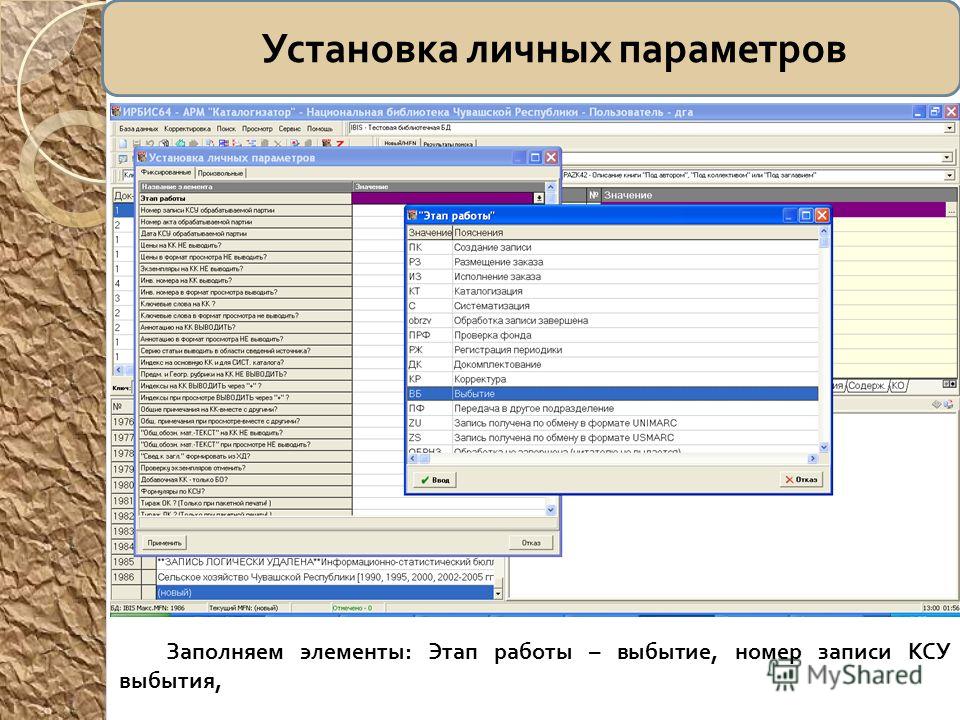The width and height of the screenshot is (960, 720).
Task: Click up arrow of parameters list scrollbar
Action: (550, 186)
